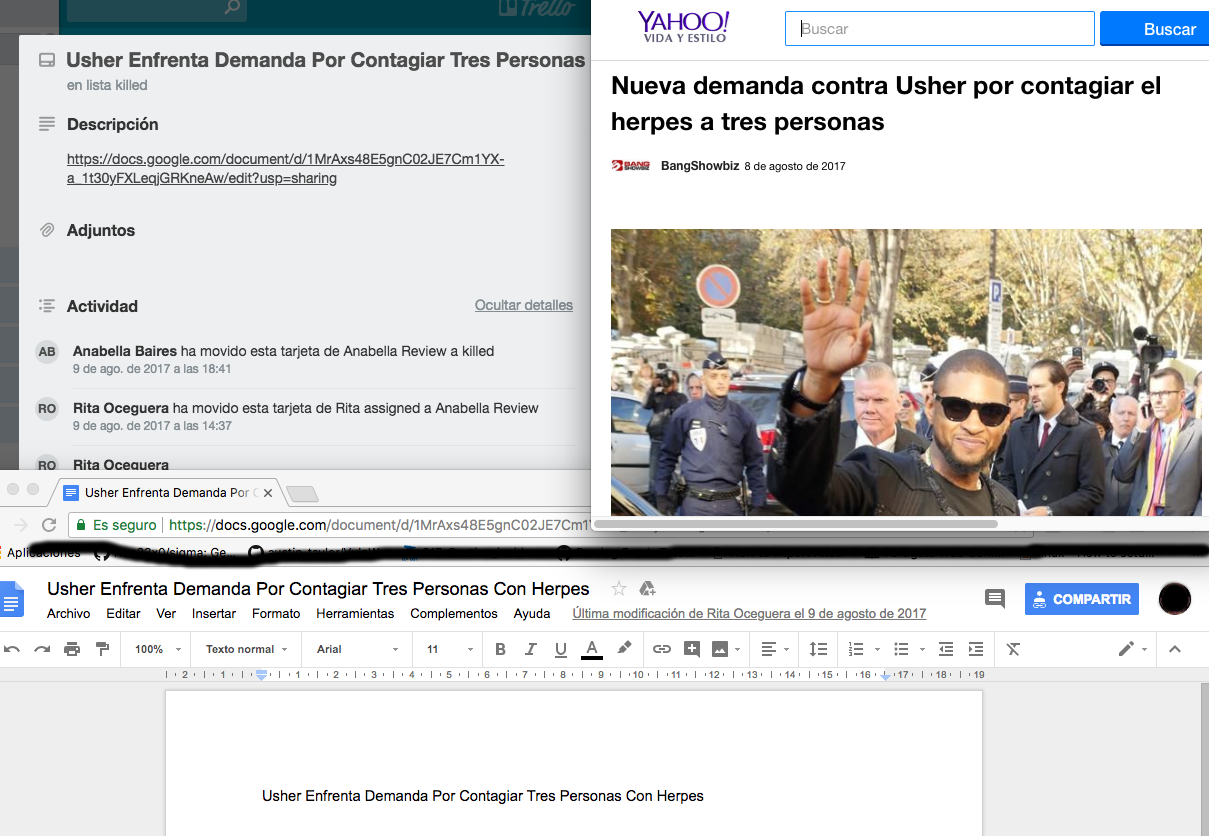Click Ocultar detalles link in Trello
Screen dimensions: 1209x836
(x=524, y=305)
